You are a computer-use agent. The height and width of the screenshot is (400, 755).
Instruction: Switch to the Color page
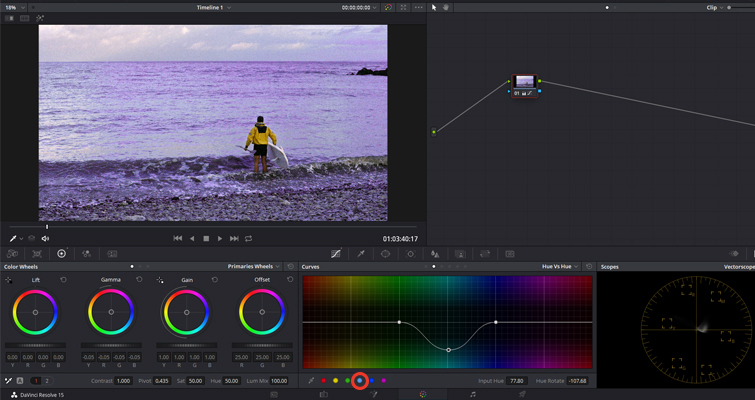click(x=423, y=395)
